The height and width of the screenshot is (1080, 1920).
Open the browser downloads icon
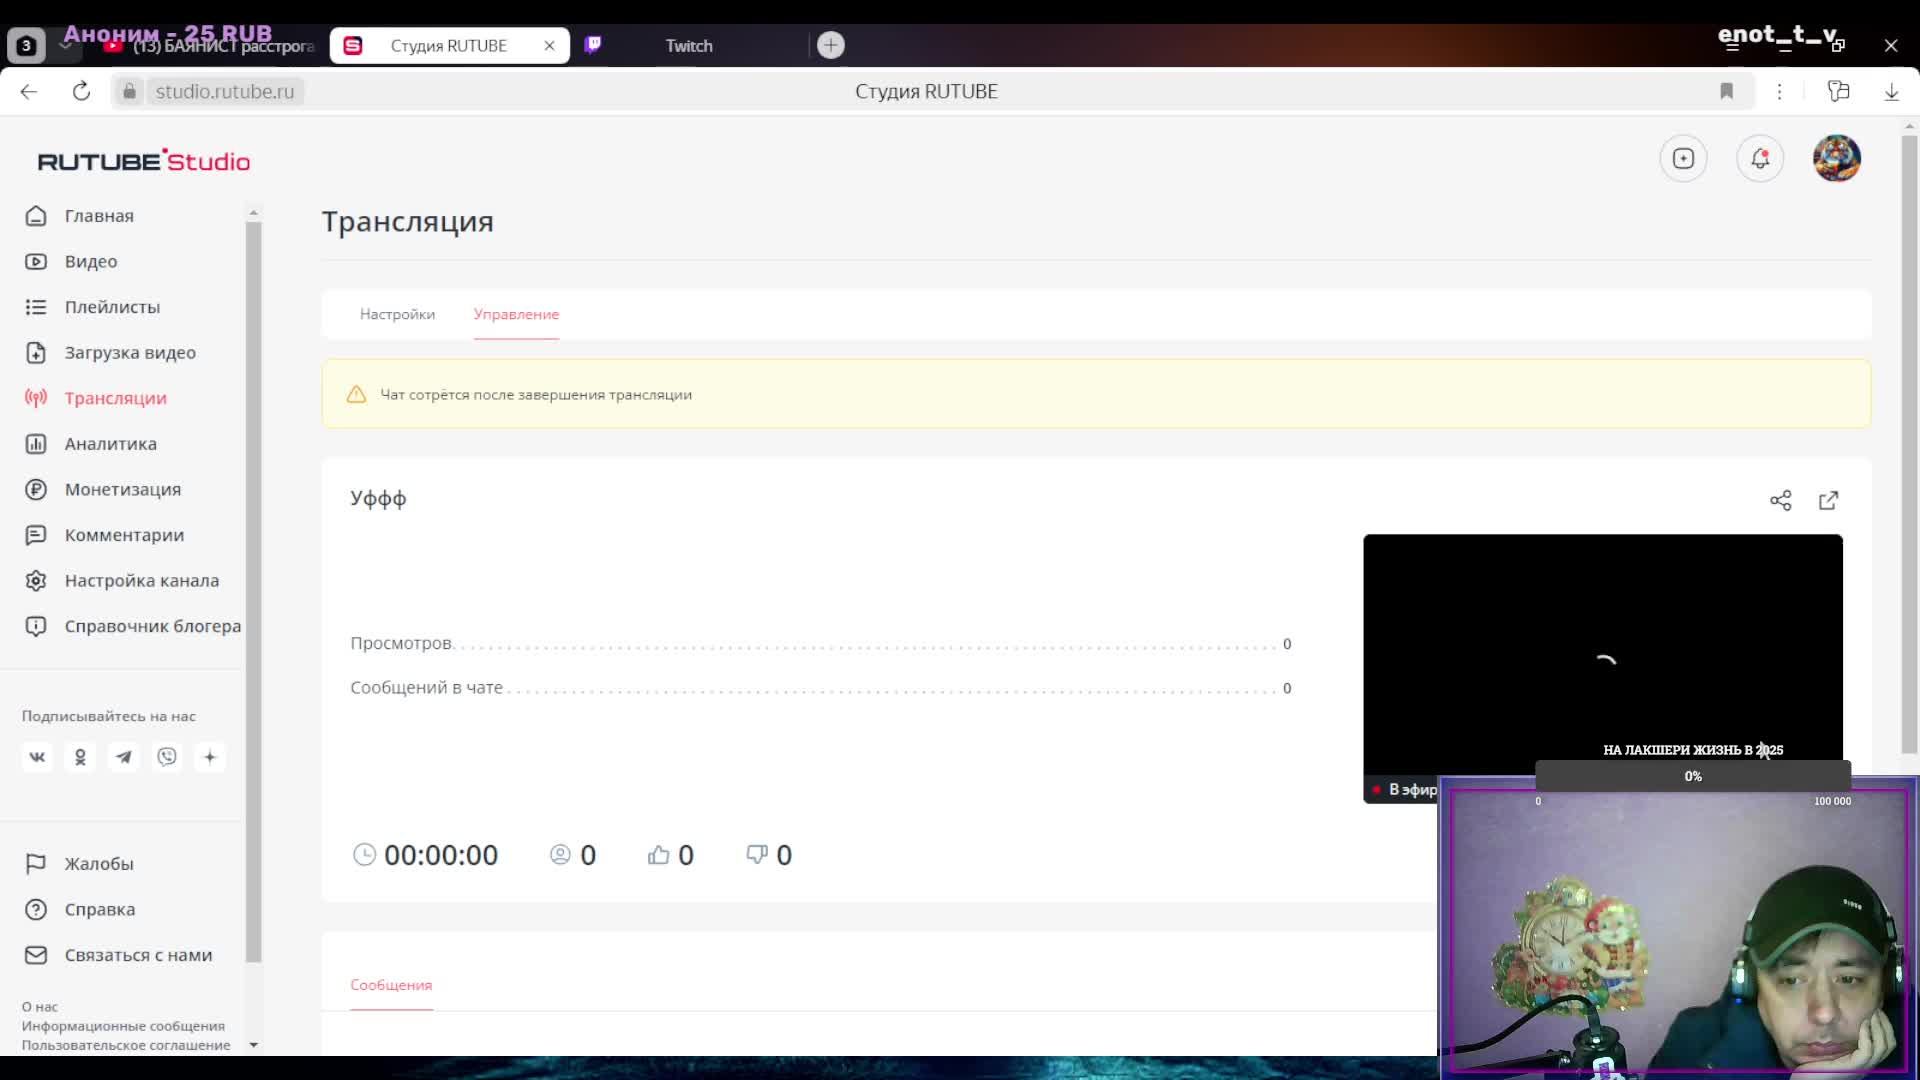tap(1892, 91)
